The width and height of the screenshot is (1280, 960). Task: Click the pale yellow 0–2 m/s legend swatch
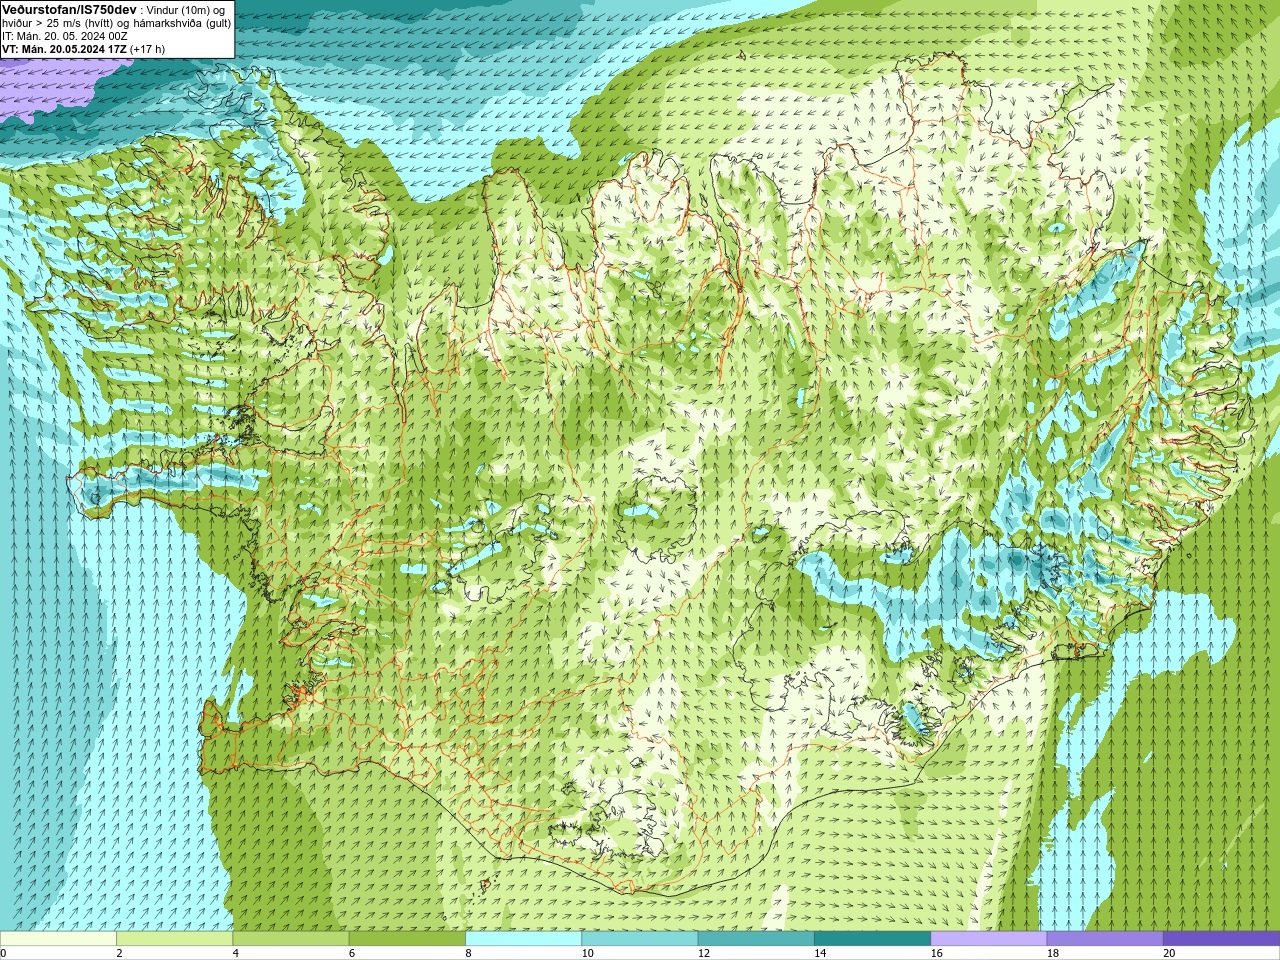[58, 939]
